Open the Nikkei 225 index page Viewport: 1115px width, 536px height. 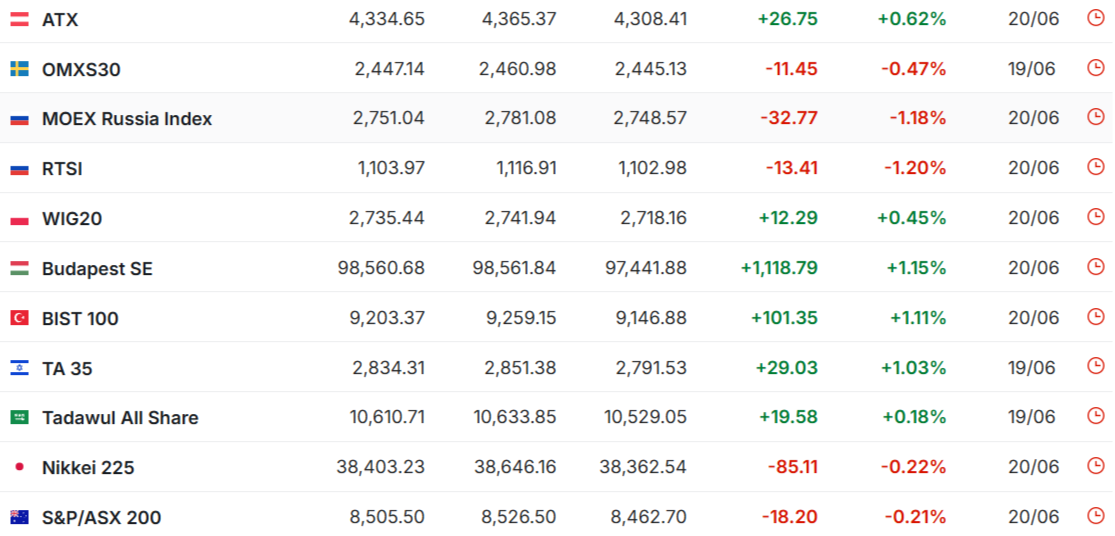click(x=88, y=468)
